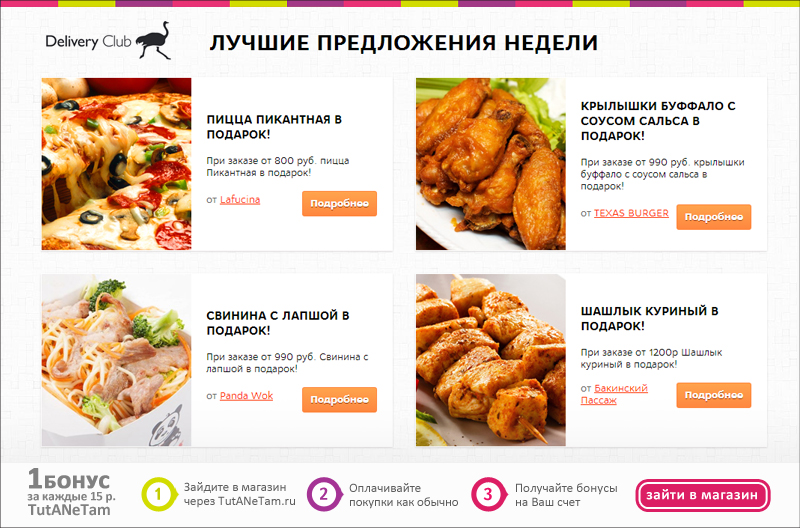Screen dimensions: 800x528
Task: Click Подробнее button for pizza offer
Action: pyautogui.click(x=339, y=204)
